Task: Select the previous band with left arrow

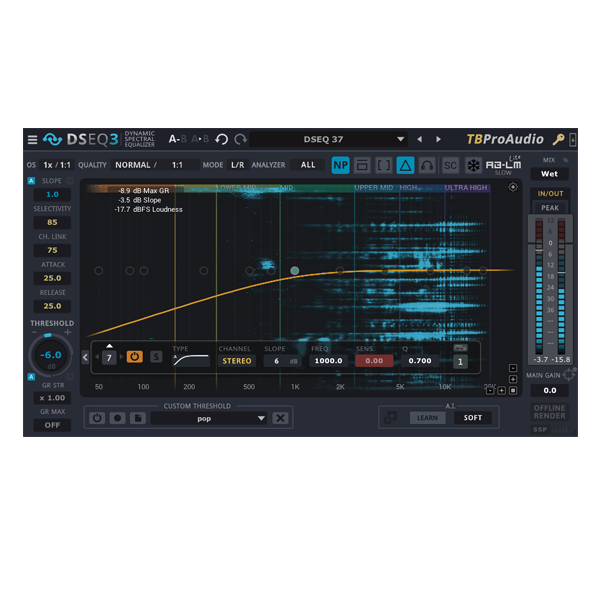Action: tap(97, 357)
